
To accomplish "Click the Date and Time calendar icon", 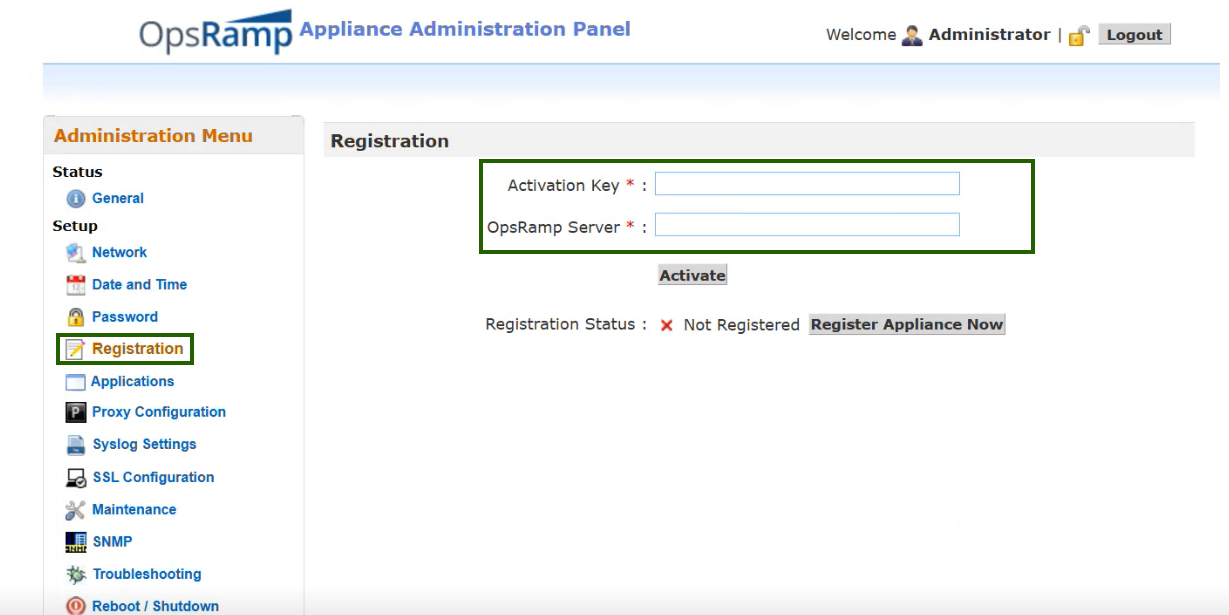I will pos(76,285).
